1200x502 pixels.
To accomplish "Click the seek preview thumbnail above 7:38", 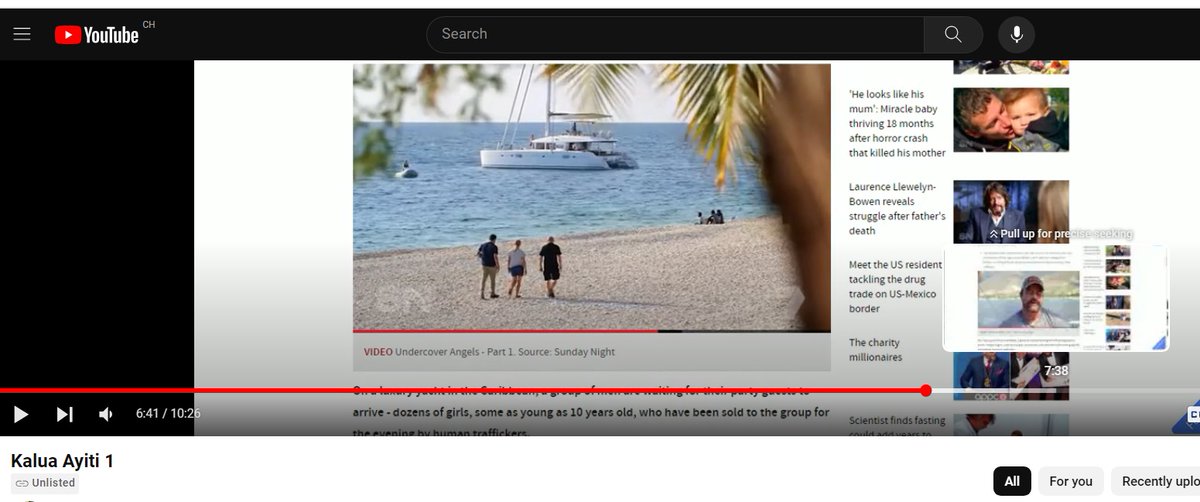I will click(1055, 298).
